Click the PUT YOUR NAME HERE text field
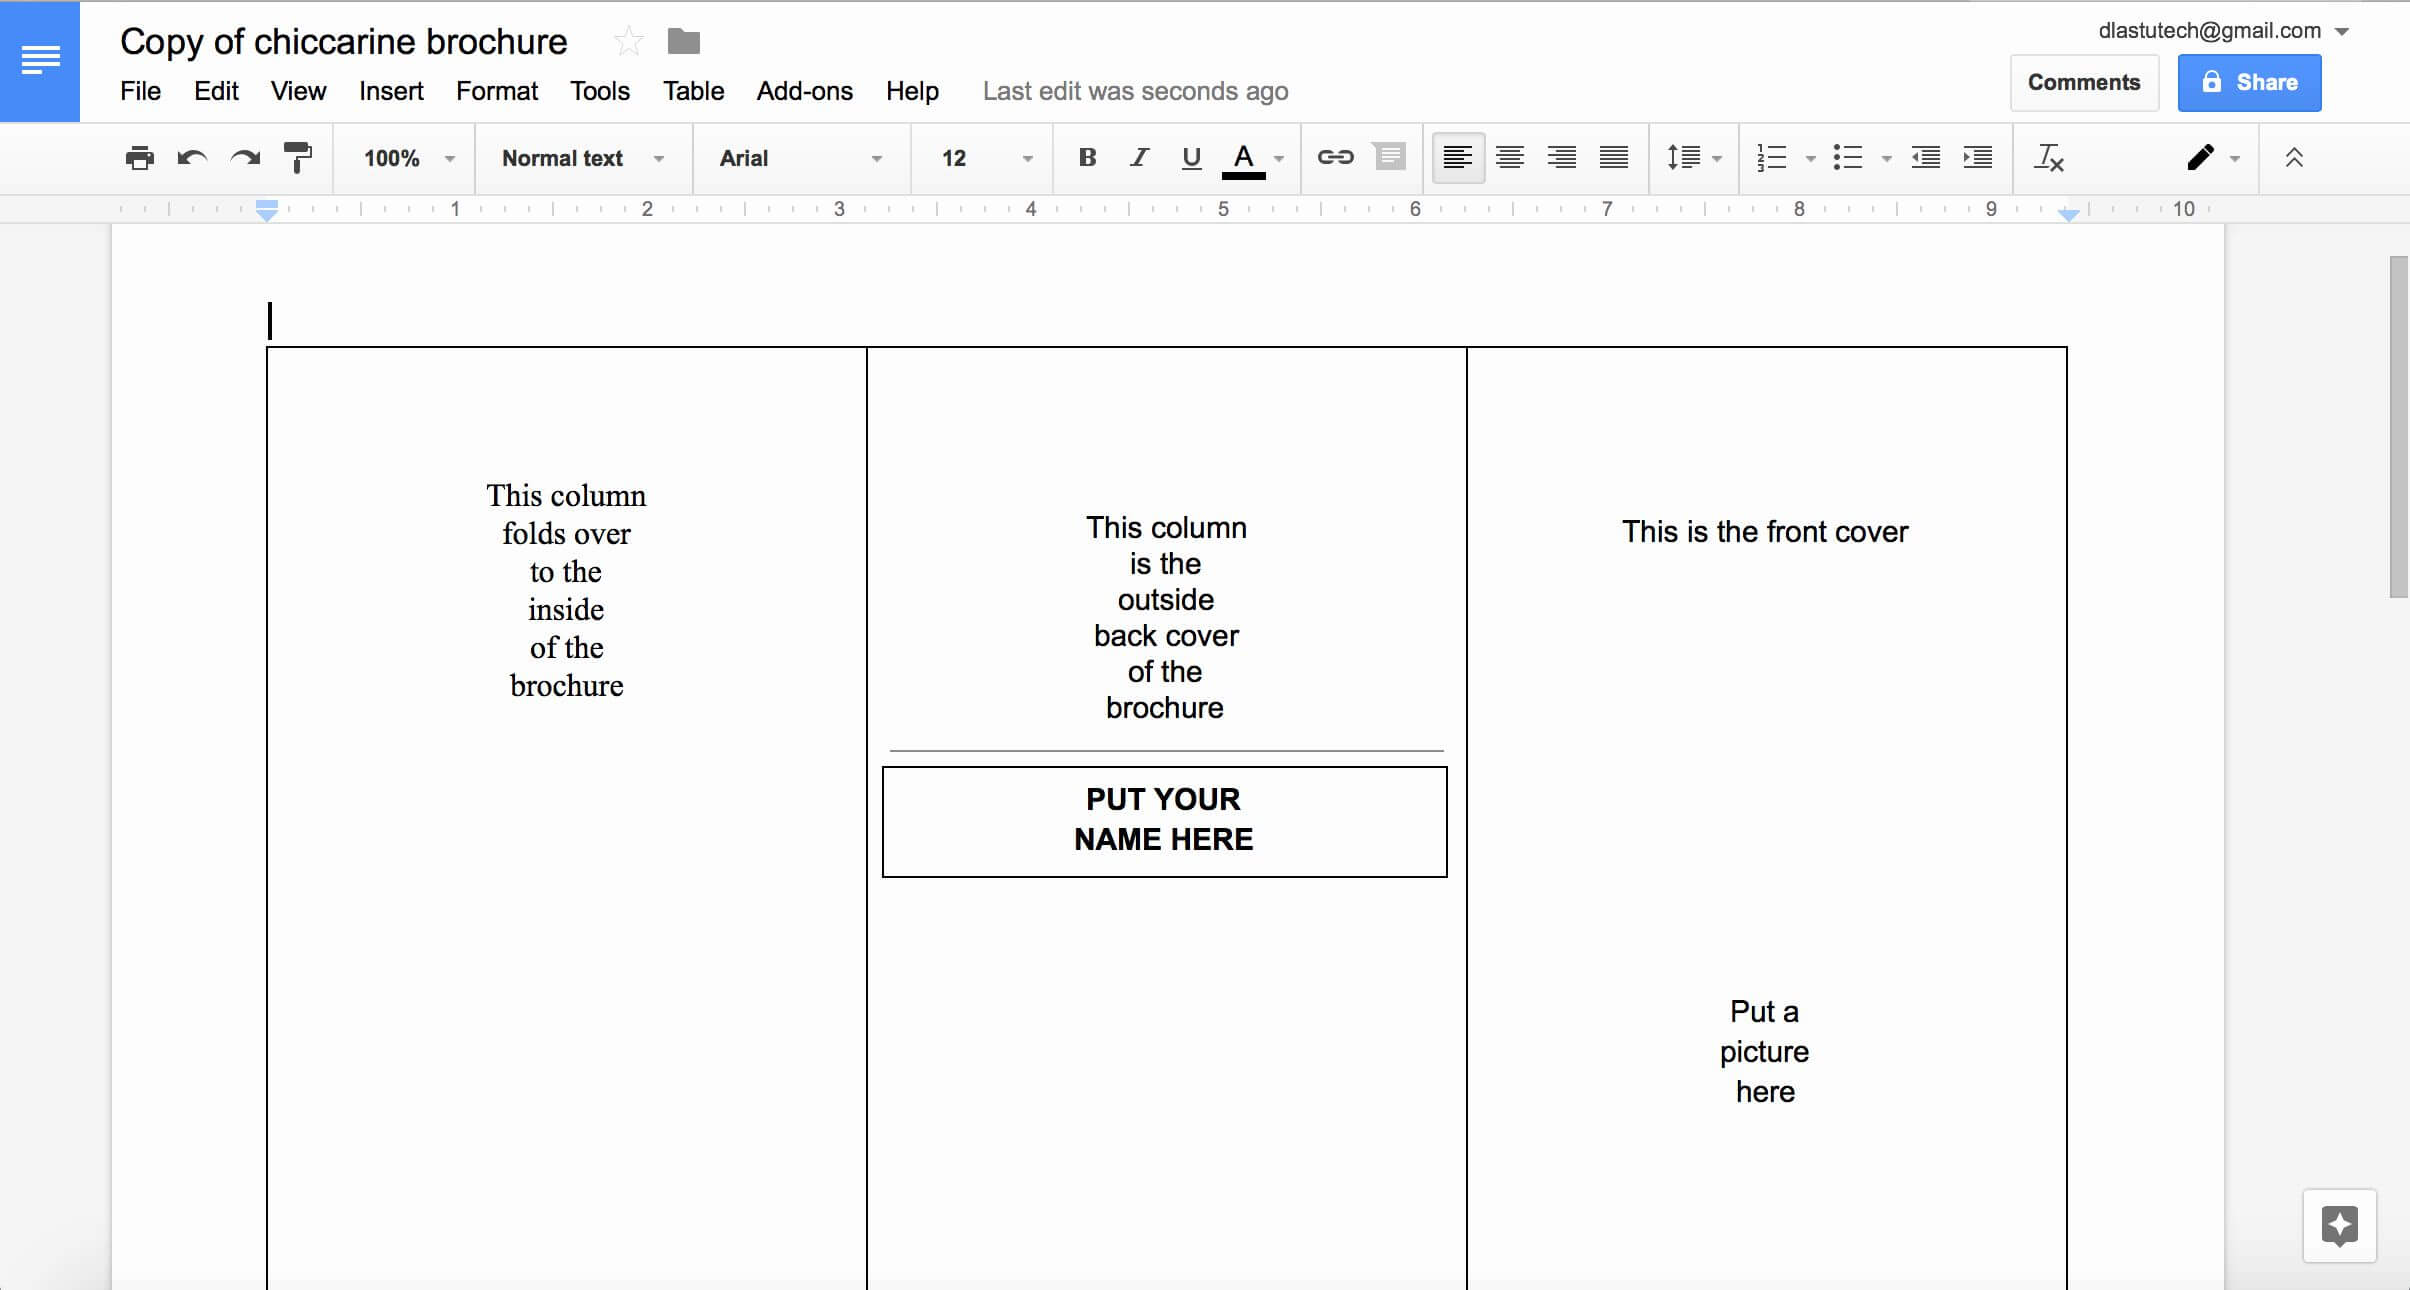 click(1164, 820)
